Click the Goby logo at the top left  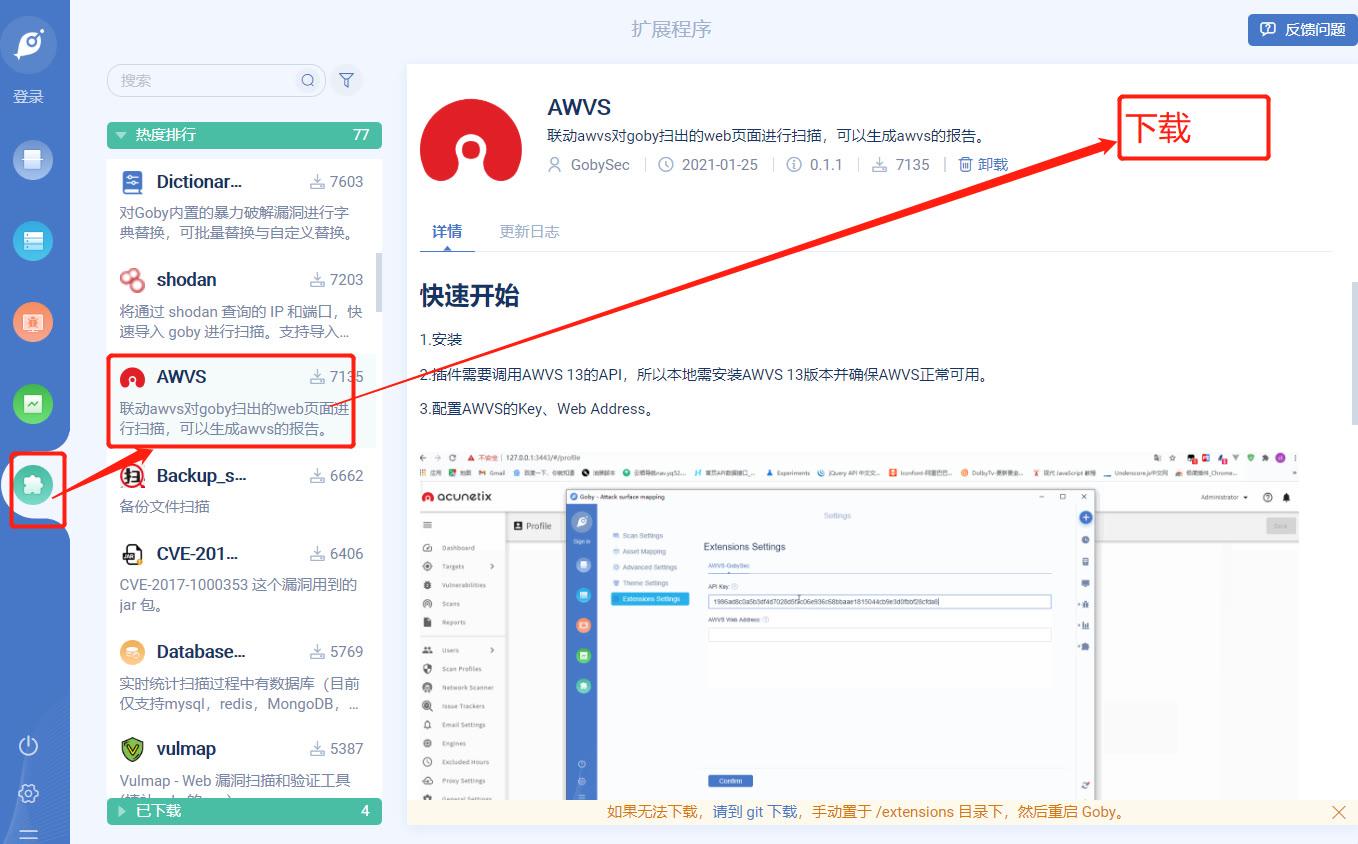pos(33,44)
